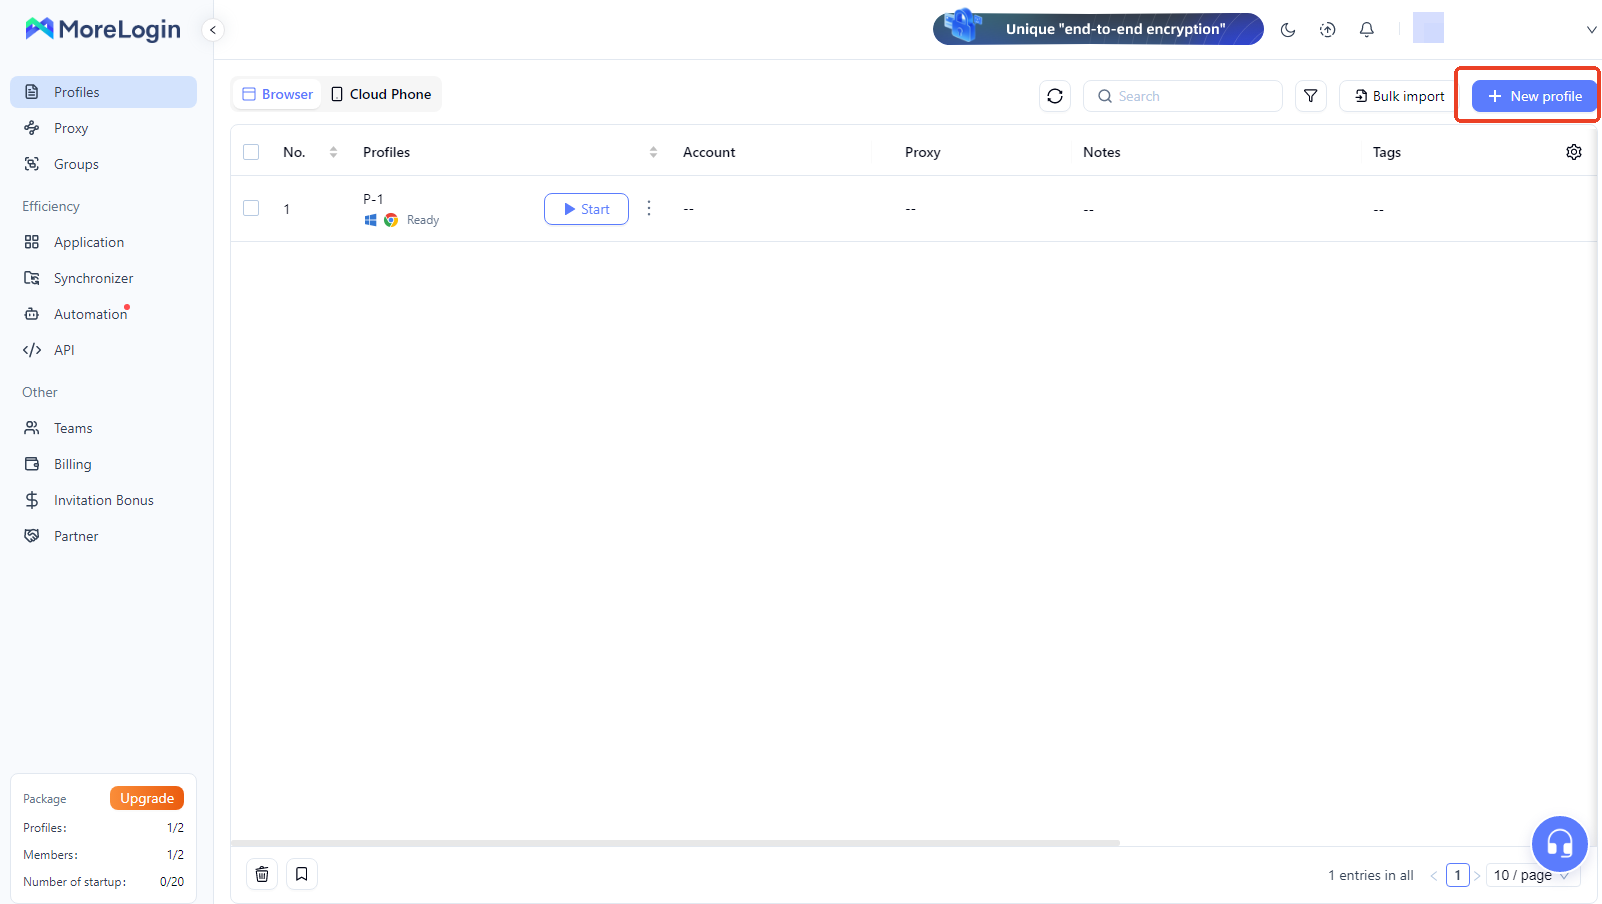This screenshot has height=904, width=1602.
Task: Start the P-1 browser profile
Action: click(x=586, y=209)
